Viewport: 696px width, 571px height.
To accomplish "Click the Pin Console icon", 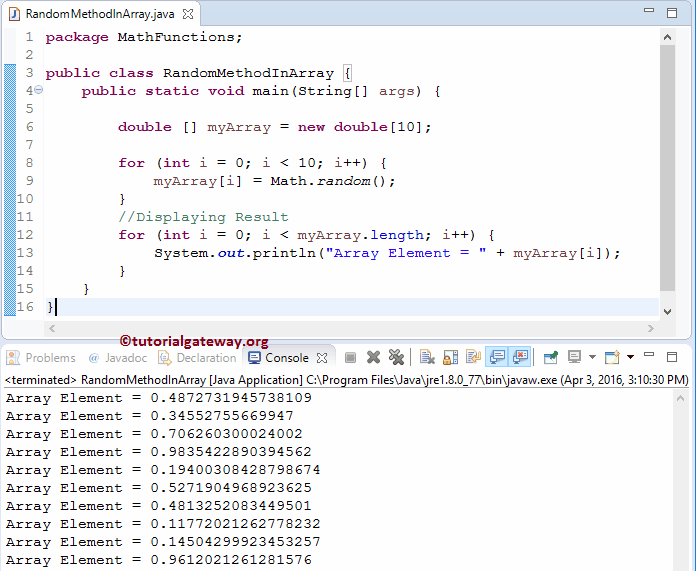I will tap(550, 357).
